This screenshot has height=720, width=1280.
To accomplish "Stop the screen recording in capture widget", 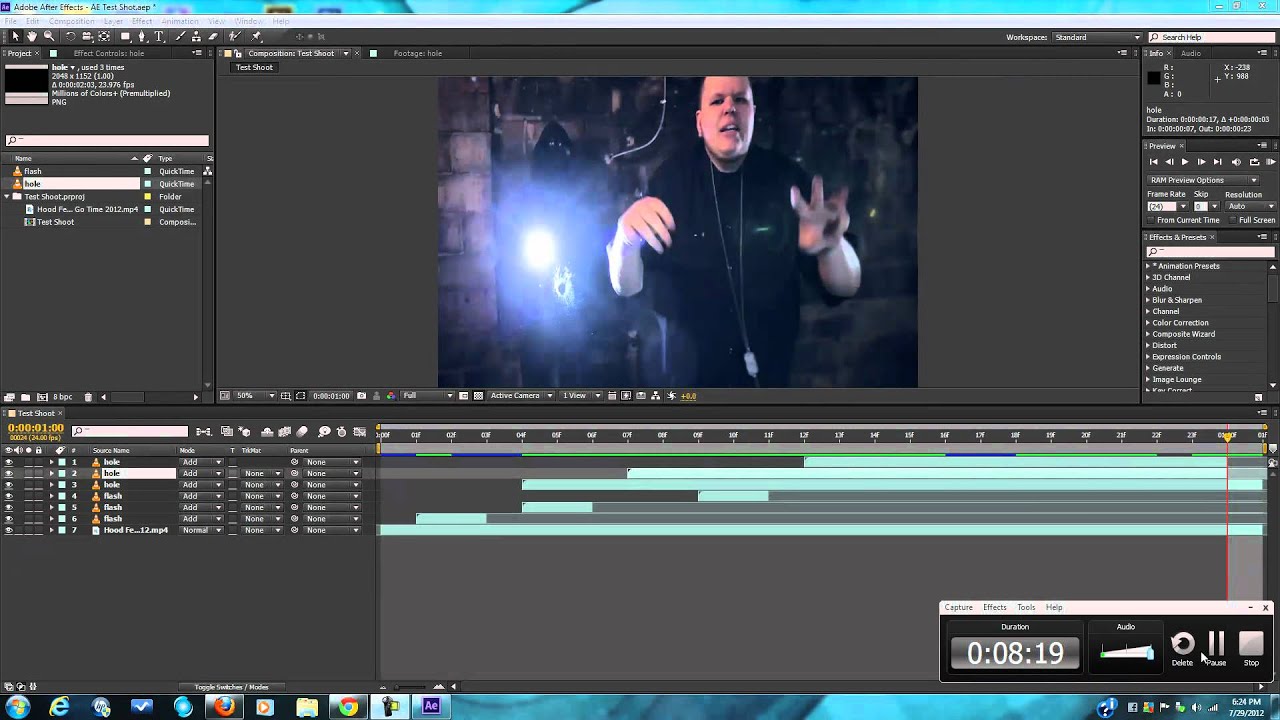I will pyautogui.click(x=1251, y=648).
